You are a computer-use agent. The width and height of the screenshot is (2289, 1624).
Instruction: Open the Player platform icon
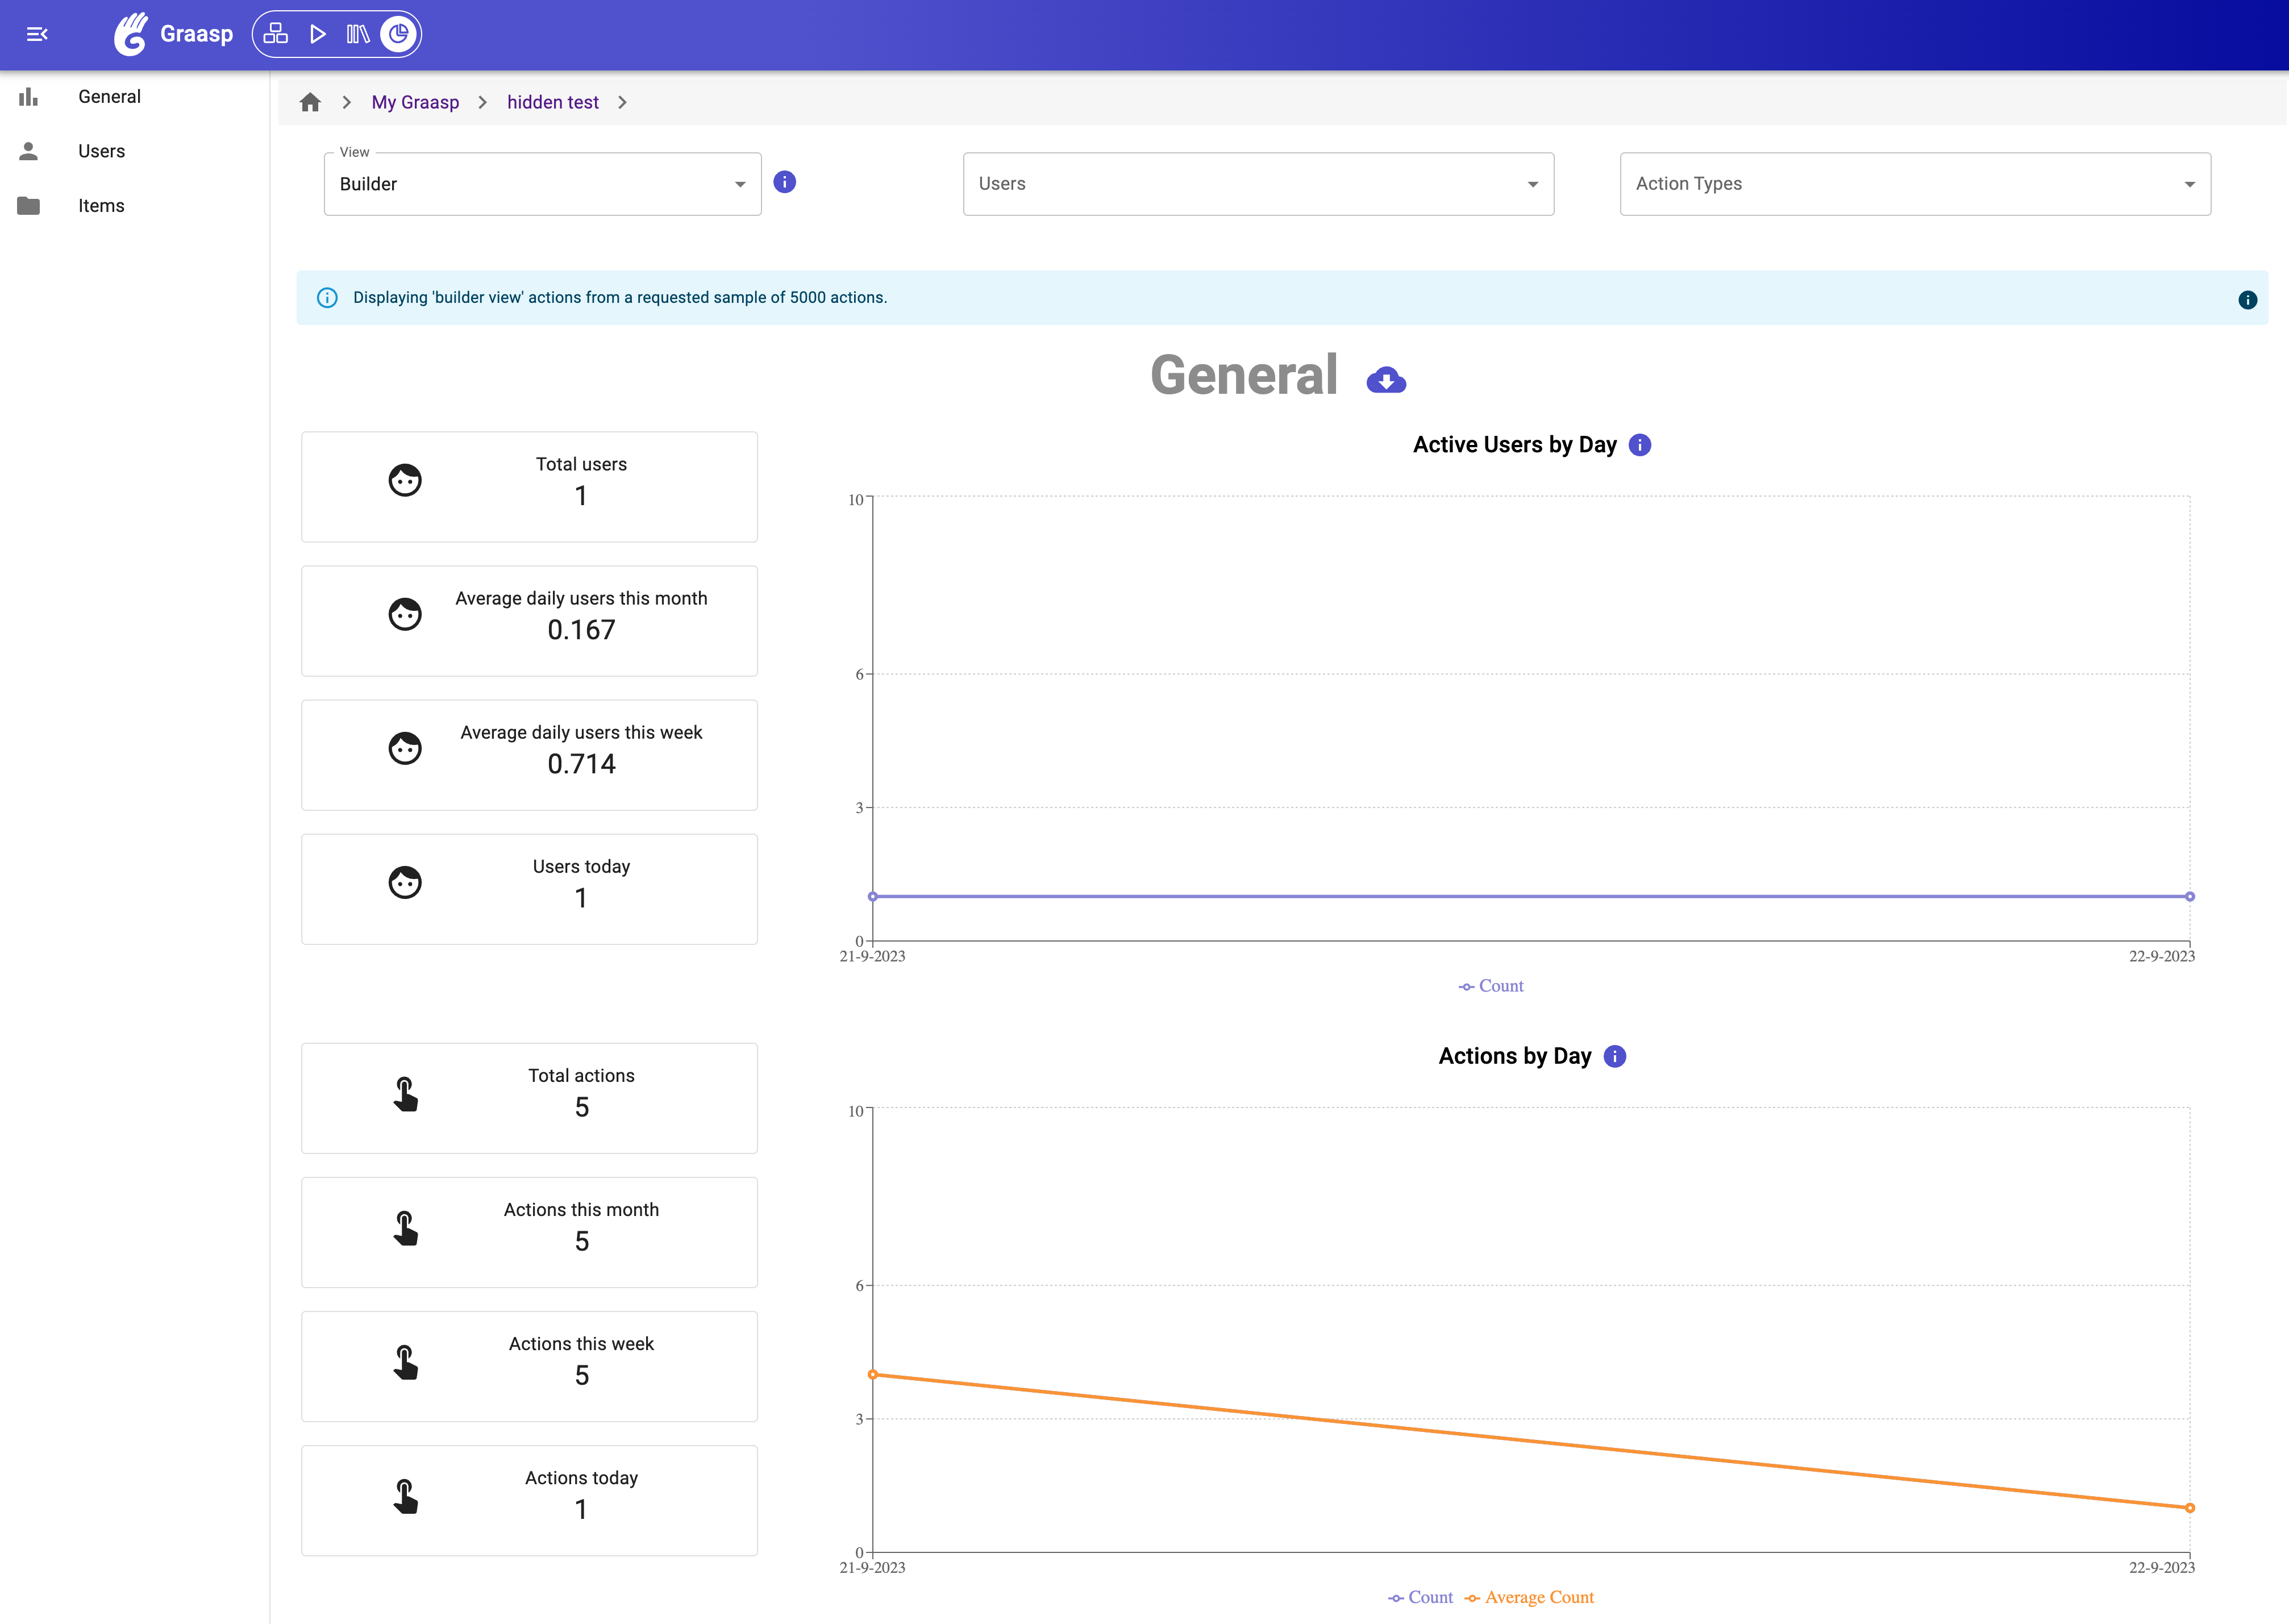point(317,34)
